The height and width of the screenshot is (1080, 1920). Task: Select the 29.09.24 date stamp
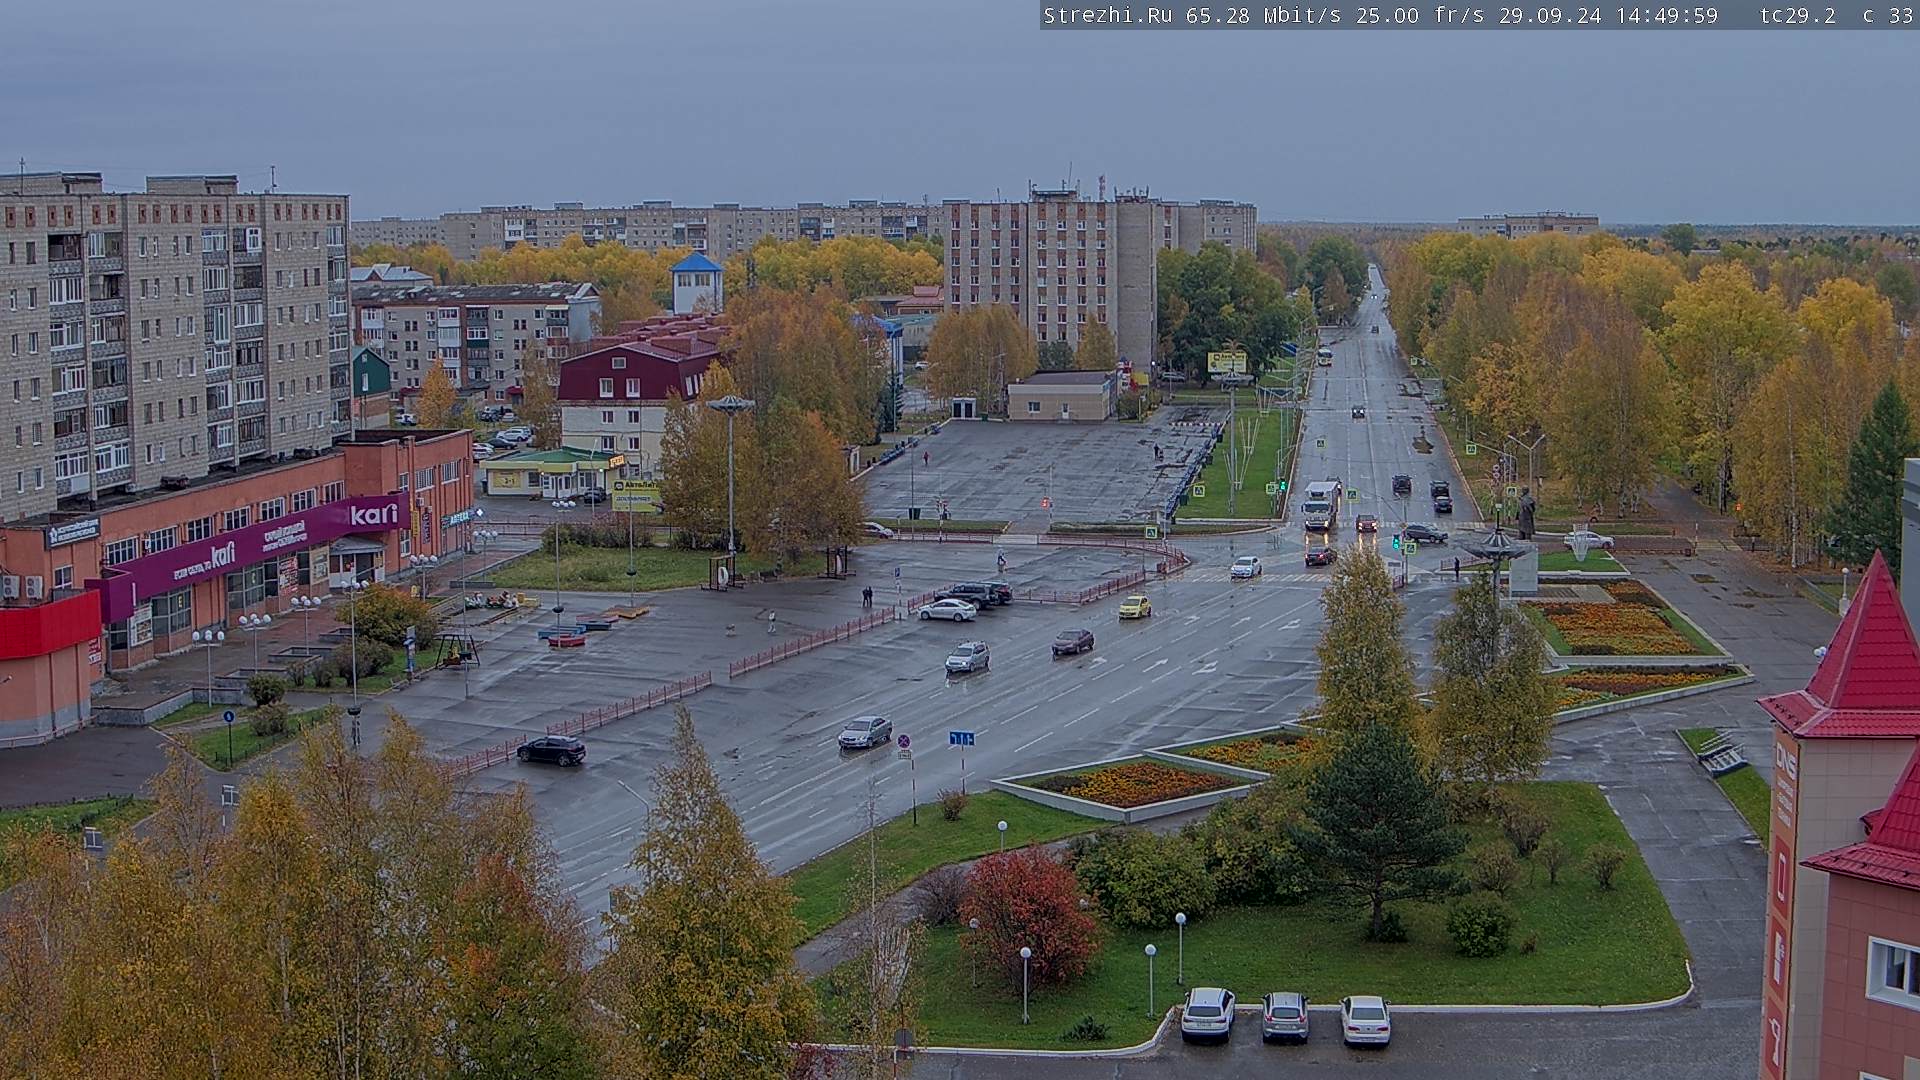click(1550, 15)
